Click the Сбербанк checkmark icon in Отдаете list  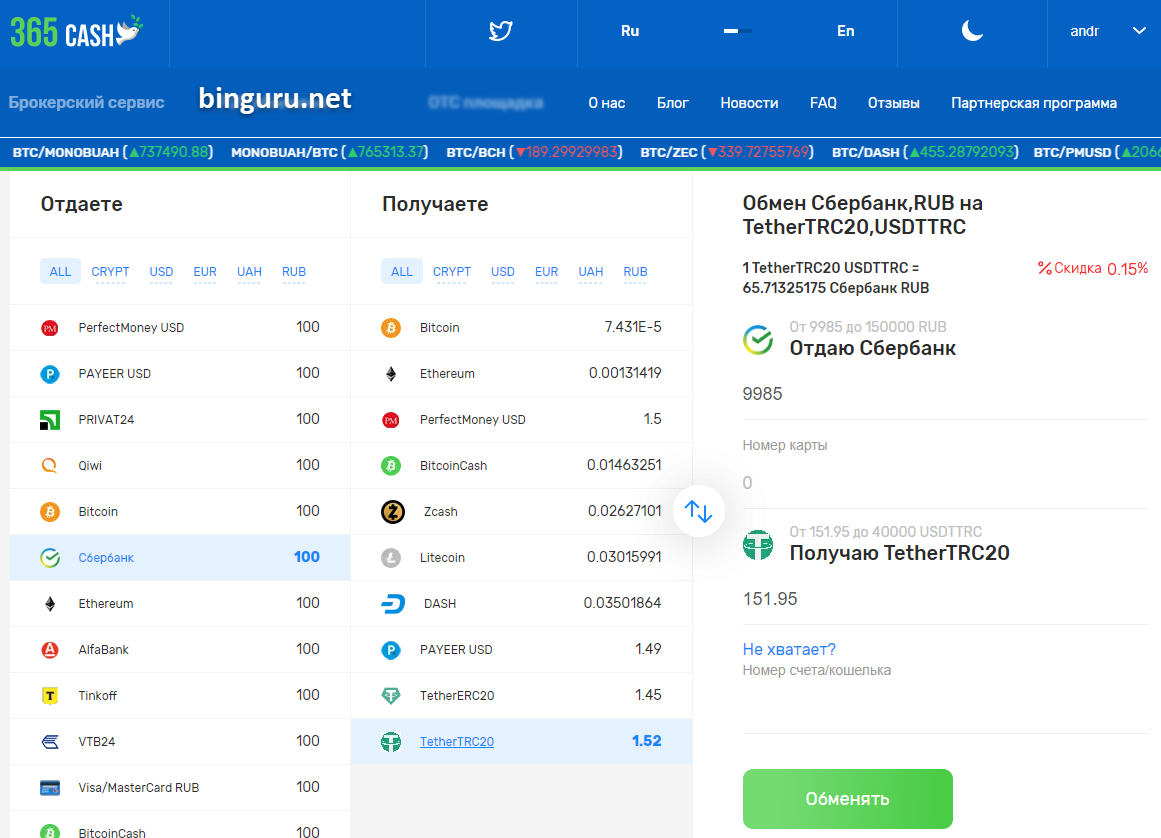coord(50,557)
